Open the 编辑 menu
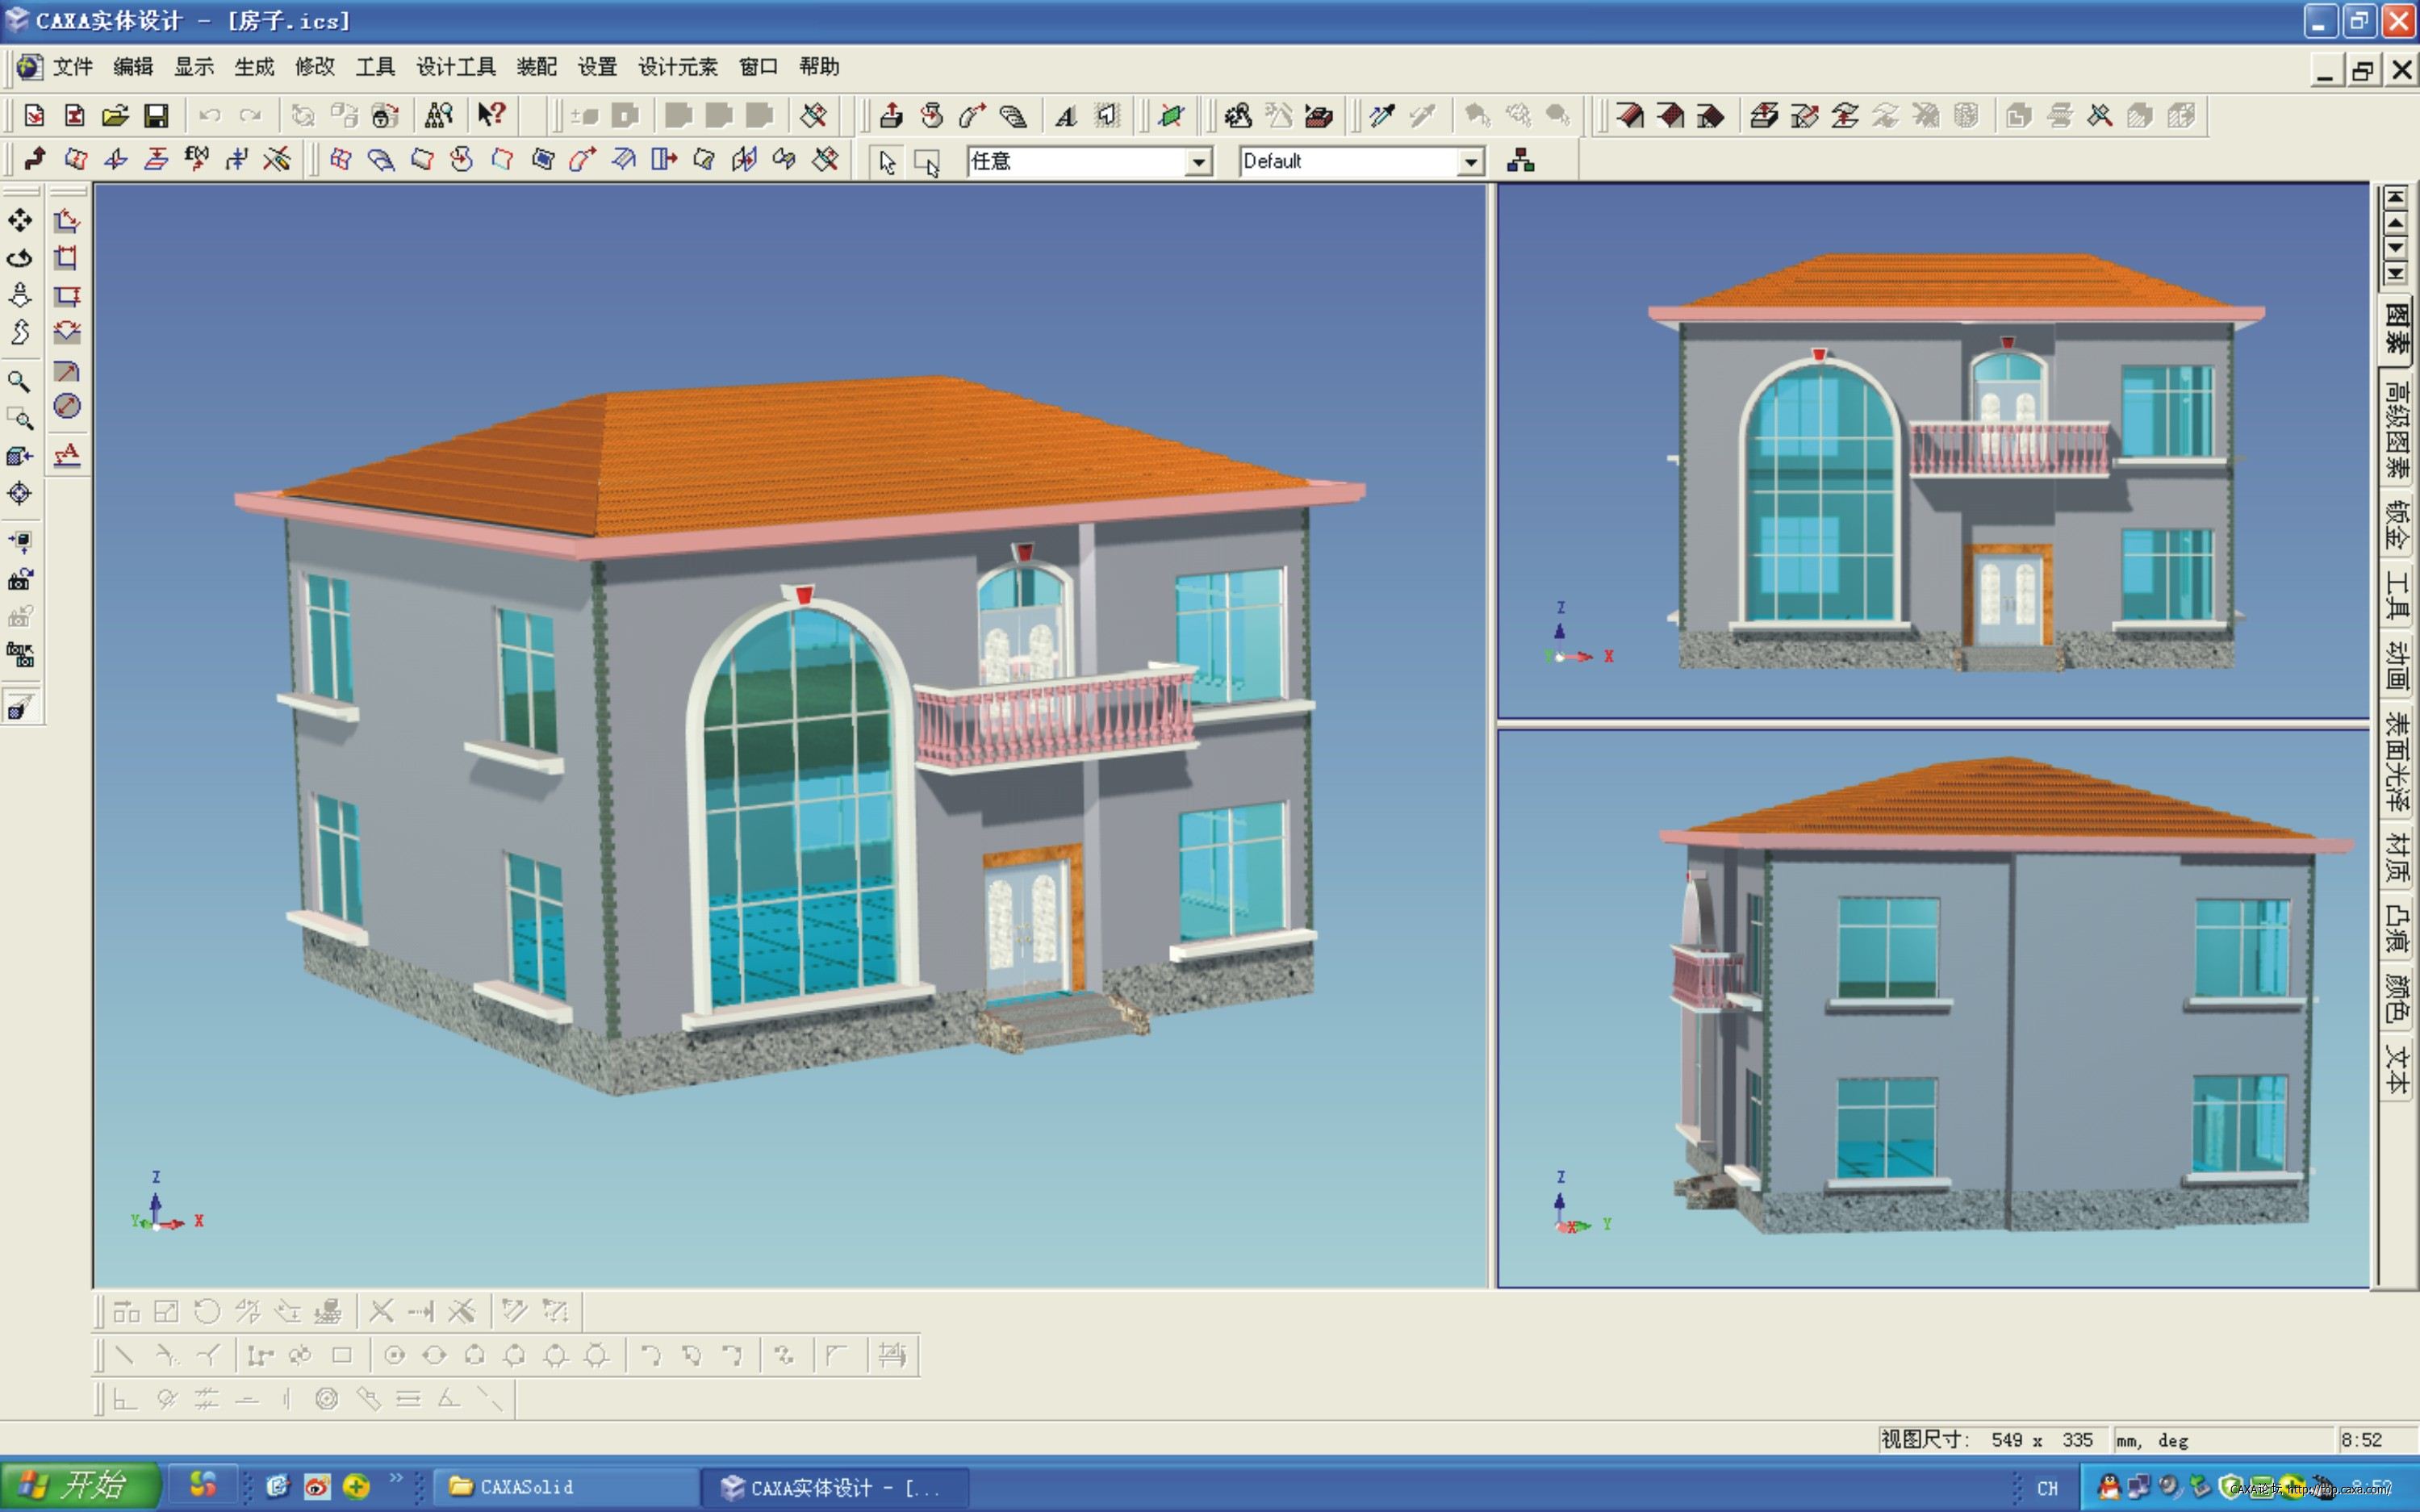The image size is (2420, 1512). [x=133, y=67]
